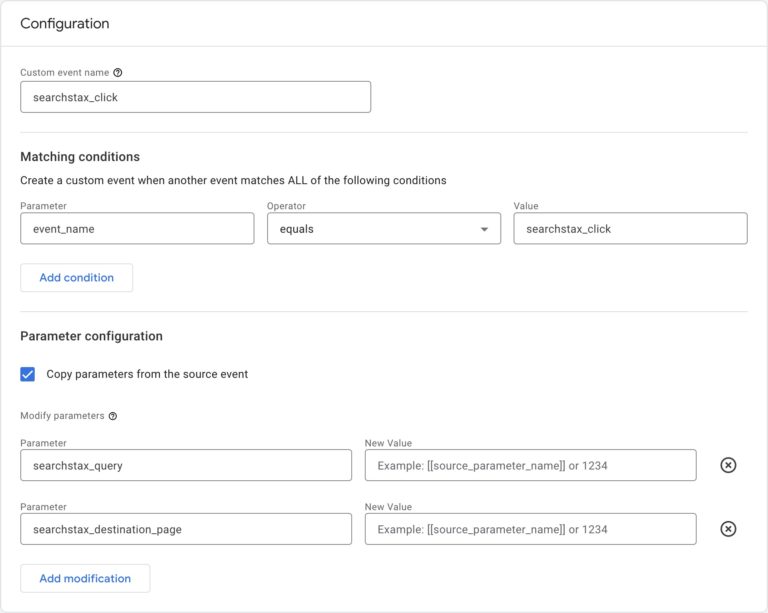Click the Value field containing searchstax_click

tap(630, 228)
